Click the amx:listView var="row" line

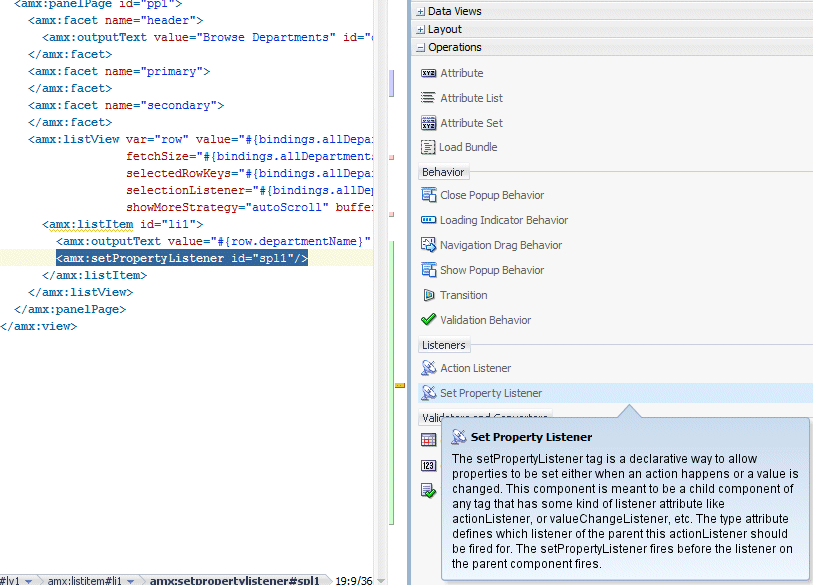[x=200, y=139]
